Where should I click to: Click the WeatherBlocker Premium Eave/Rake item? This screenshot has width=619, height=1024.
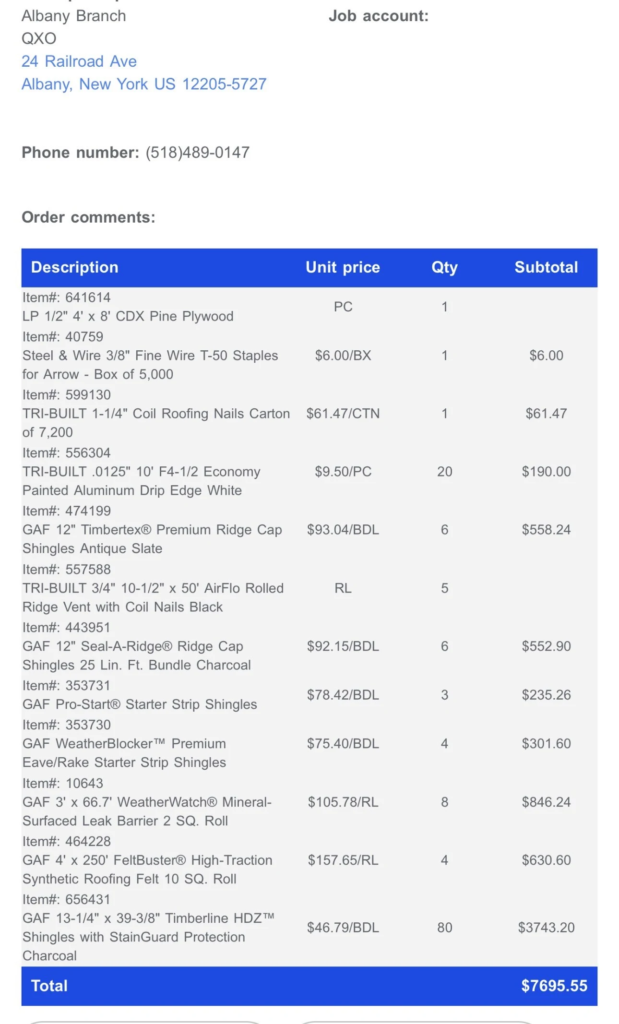tap(124, 752)
